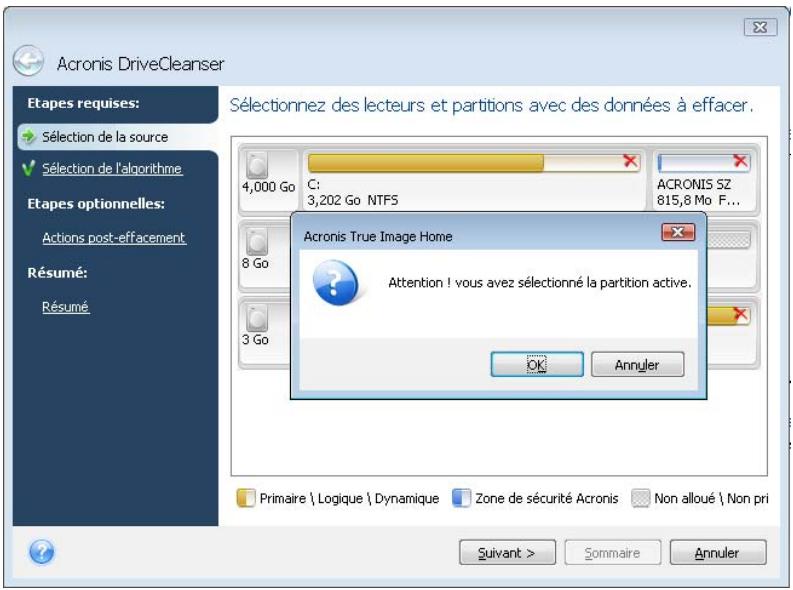The height and width of the screenshot is (590, 793).
Task: Click the green check beside Sélection de l'algorithme
Action: [x=29, y=168]
